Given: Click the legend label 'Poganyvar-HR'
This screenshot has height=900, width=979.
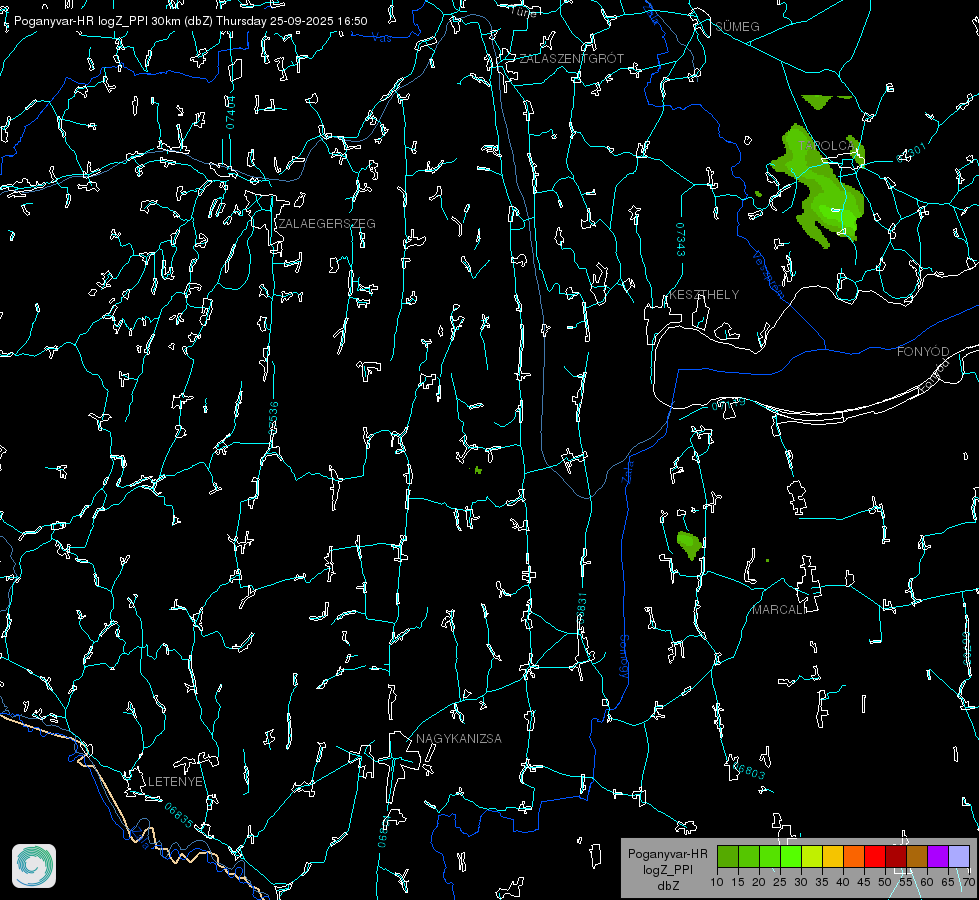Looking at the screenshot, I should tap(667, 853).
